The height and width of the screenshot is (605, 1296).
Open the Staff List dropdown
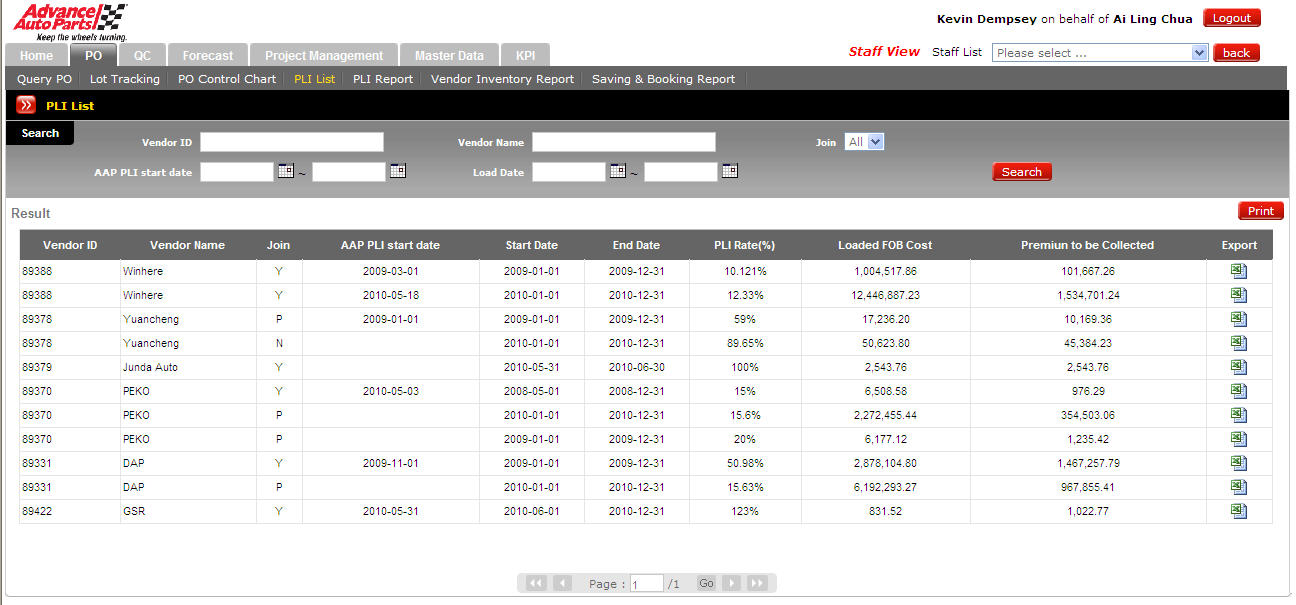point(1200,53)
